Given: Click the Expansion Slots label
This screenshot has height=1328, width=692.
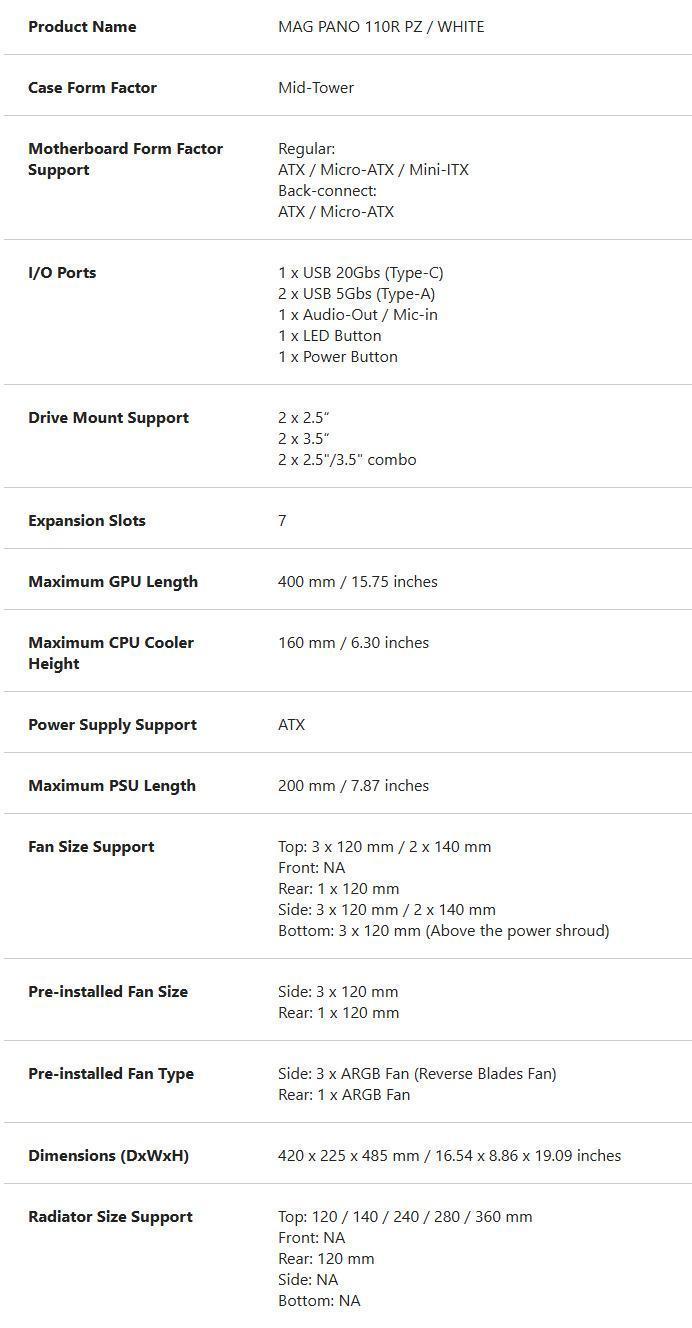Looking at the screenshot, I should pos(87,521).
